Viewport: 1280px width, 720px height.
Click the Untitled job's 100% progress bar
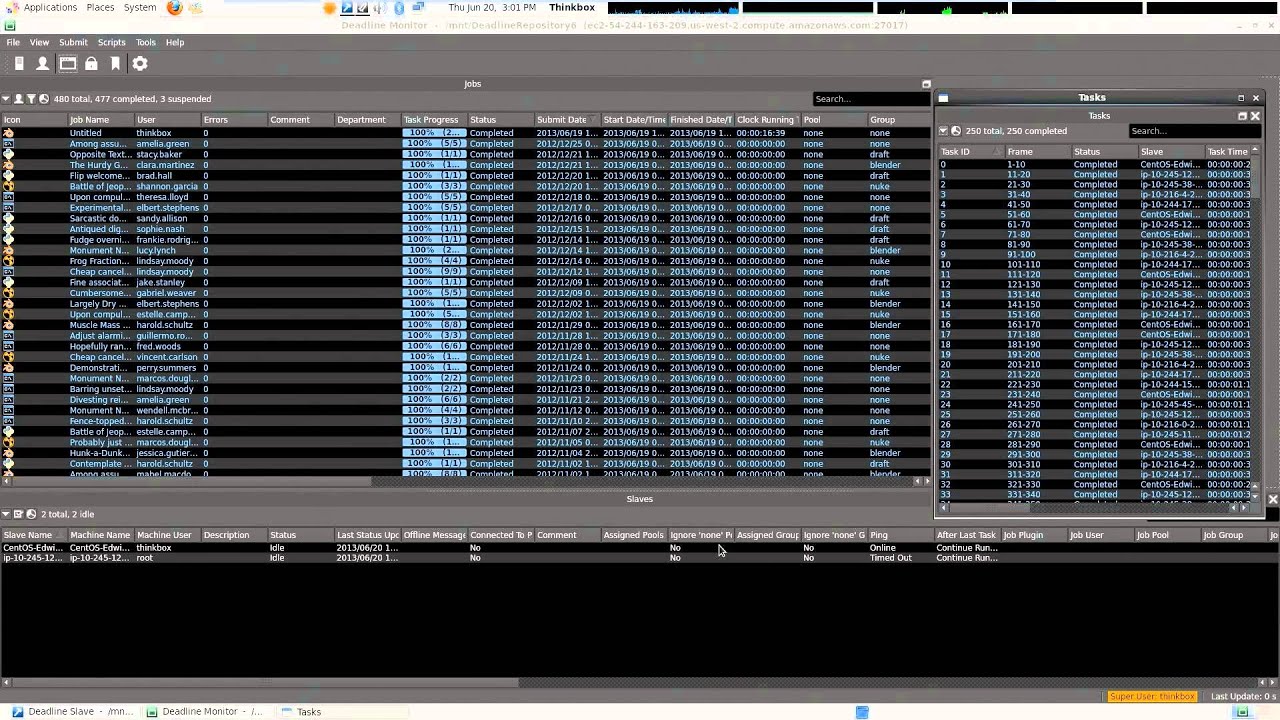(x=434, y=133)
